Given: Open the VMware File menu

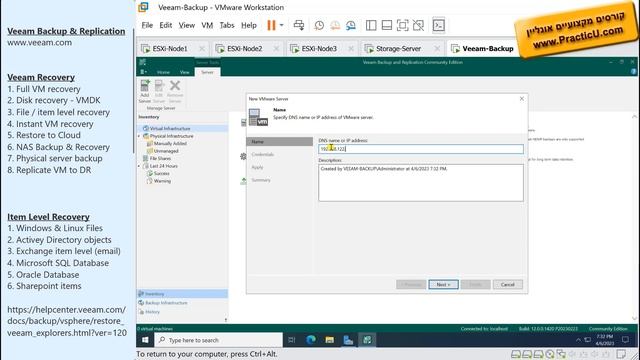Looking at the screenshot, I should 147,25.
